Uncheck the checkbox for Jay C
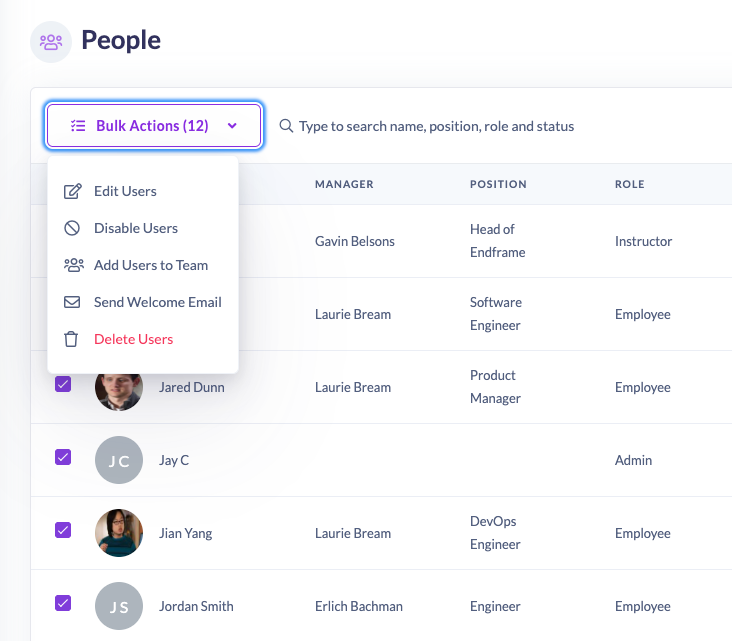Screen dimensions: 732x641 pyautogui.click(x=63, y=457)
